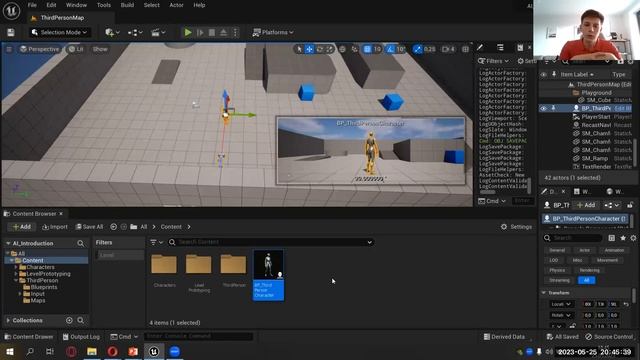The width and height of the screenshot is (640, 360).
Task: Select the Rotate tool in viewport
Action: point(320,49)
